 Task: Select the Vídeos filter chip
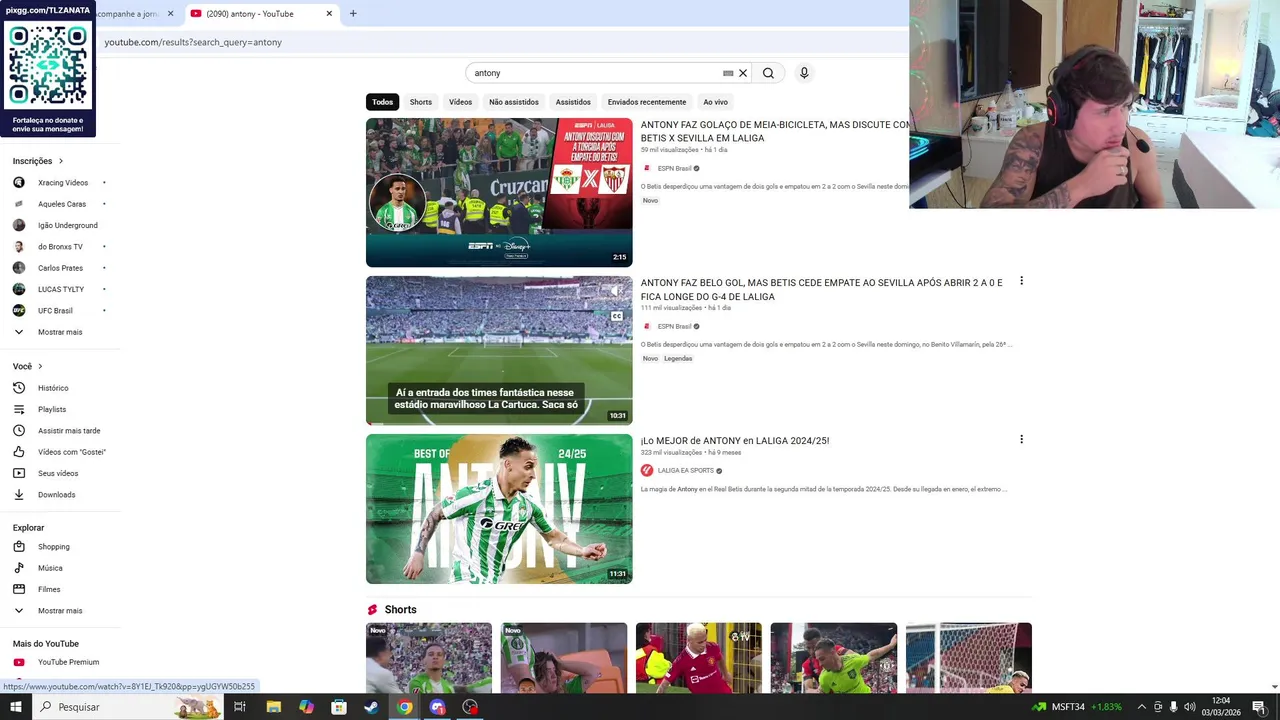pyautogui.click(x=460, y=102)
